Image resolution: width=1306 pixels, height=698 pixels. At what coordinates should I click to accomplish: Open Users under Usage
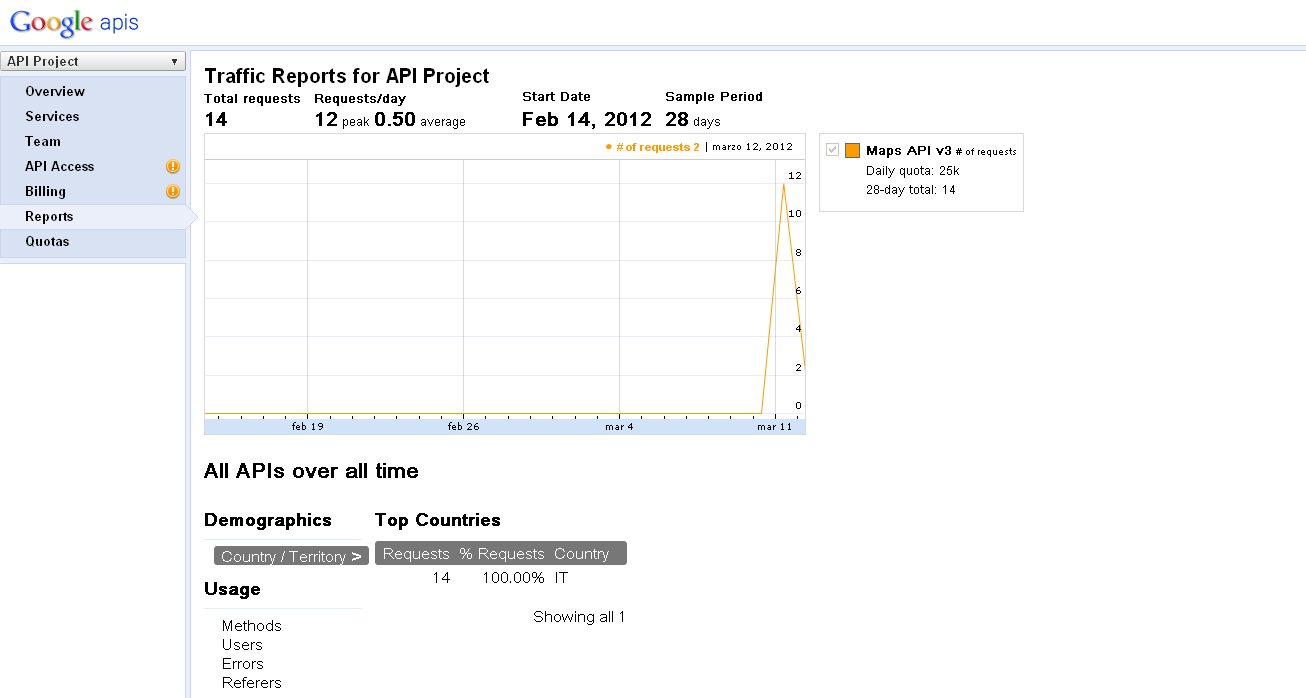pos(242,645)
